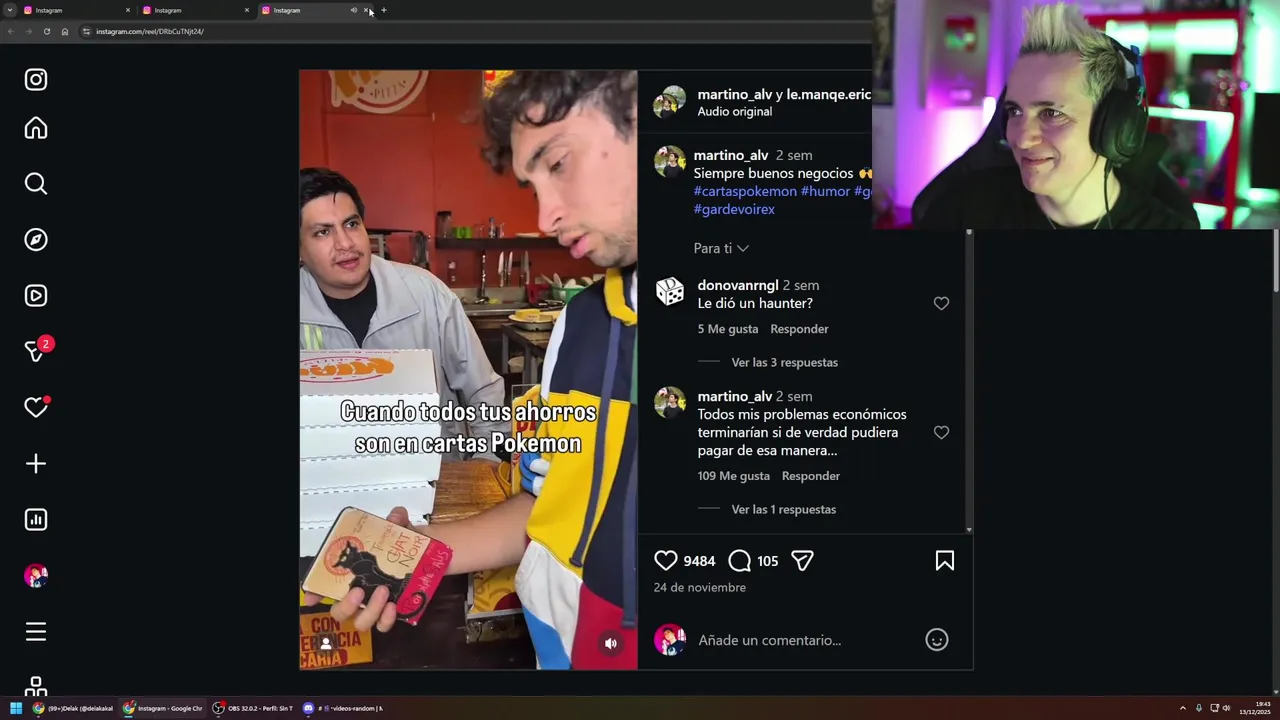Viewport: 1280px width, 720px height.
Task: Open own profile avatar in sidebar
Action: (x=36, y=576)
